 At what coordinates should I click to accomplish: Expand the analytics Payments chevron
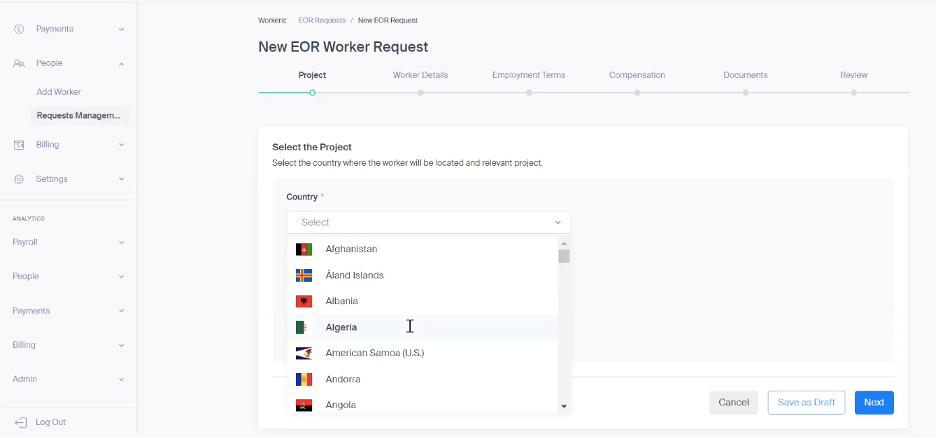[x=121, y=311]
